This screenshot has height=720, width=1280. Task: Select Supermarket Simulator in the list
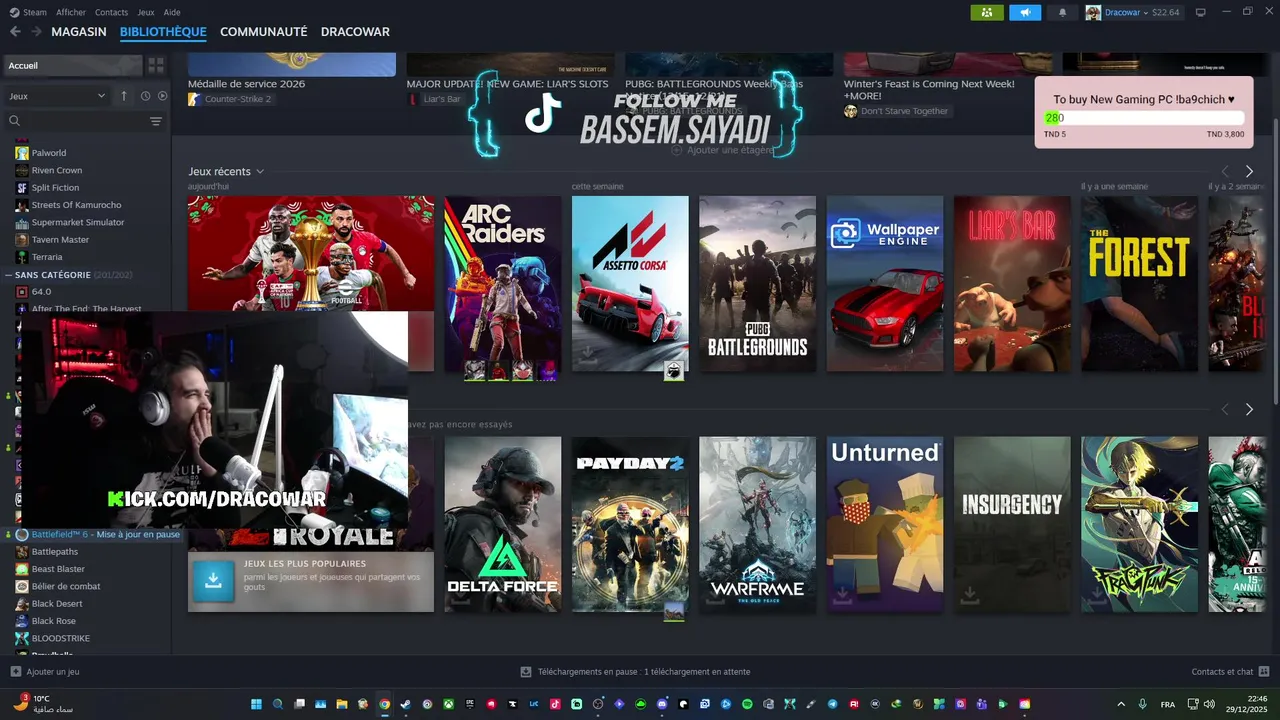coord(78,222)
